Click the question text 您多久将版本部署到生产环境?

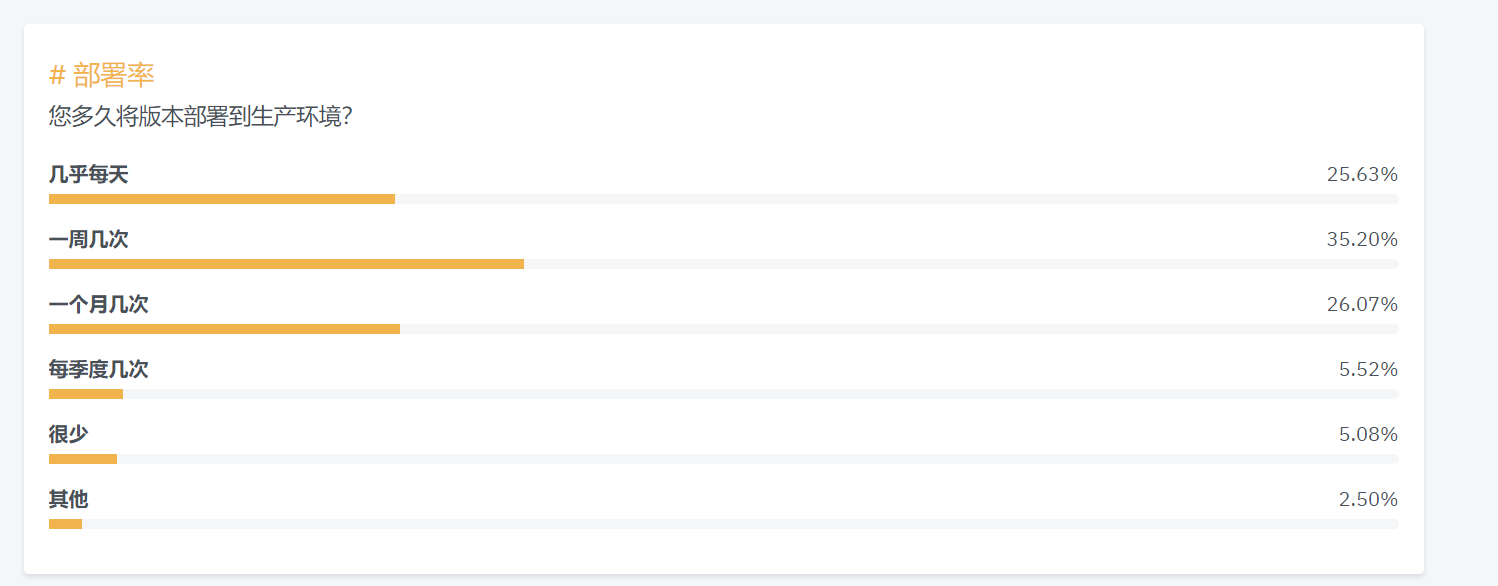[x=200, y=116]
